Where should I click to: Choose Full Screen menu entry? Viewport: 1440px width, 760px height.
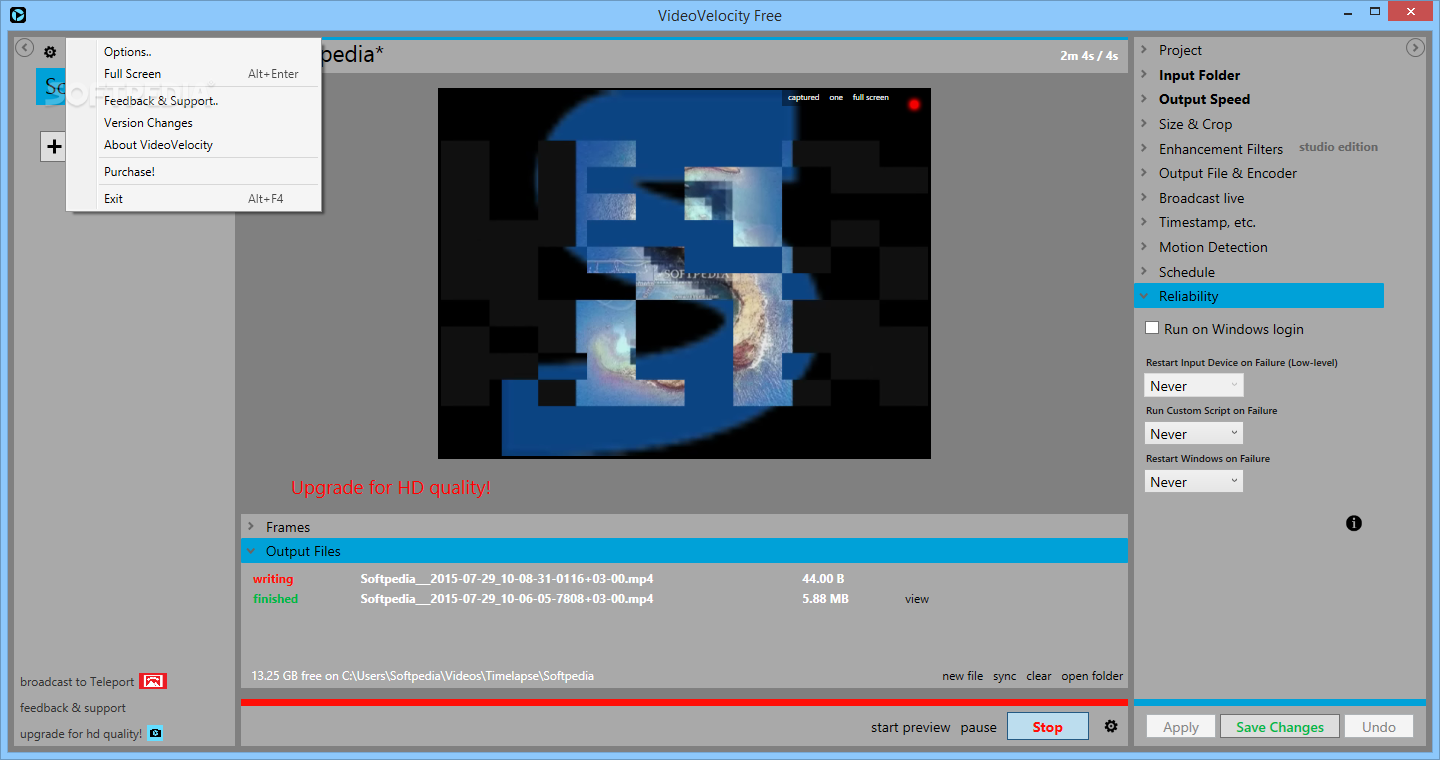[193, 74]
